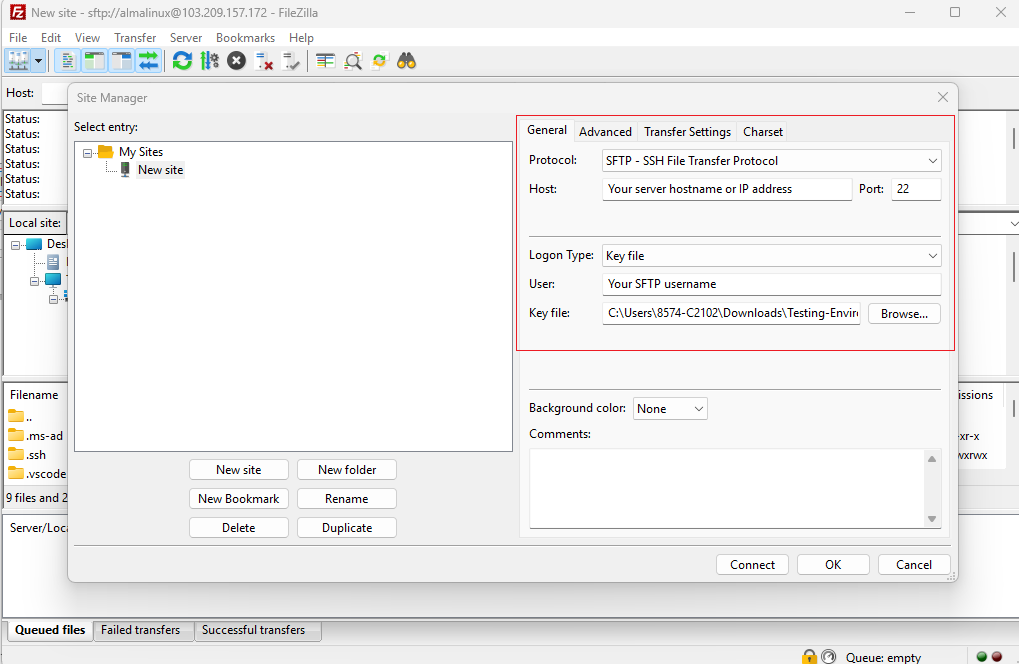Open the Transfer menu
Viewport: 1019px width, 664px height.
(x=135, y=38)
